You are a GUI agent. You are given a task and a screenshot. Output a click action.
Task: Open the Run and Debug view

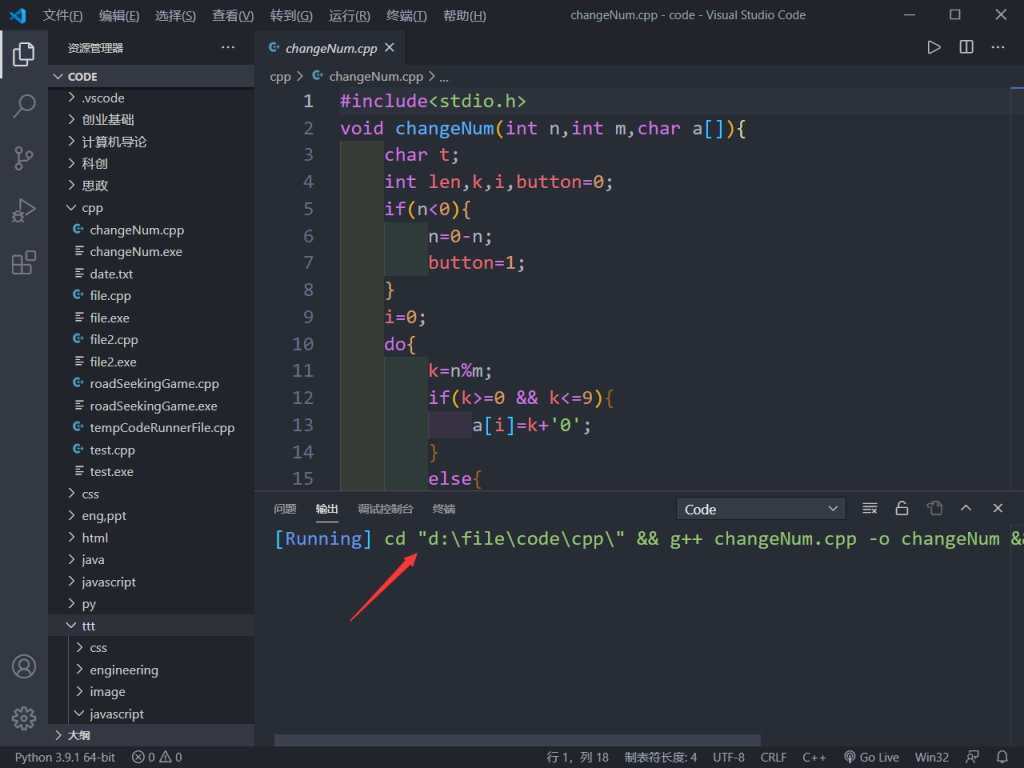click(24, 210)
